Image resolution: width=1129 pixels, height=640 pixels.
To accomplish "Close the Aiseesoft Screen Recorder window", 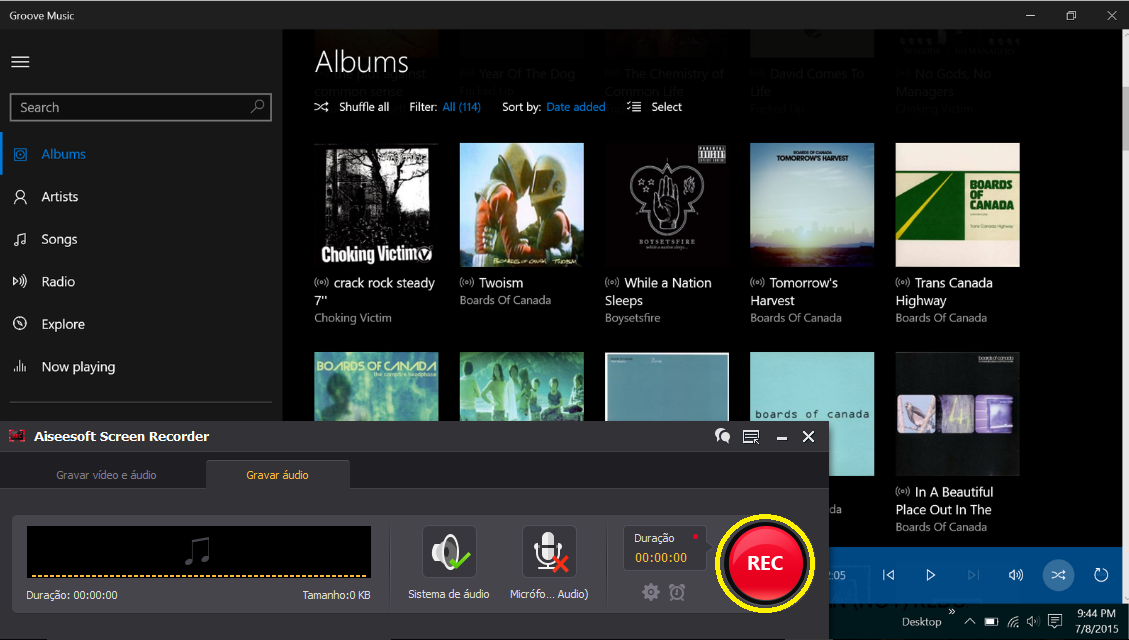I will (x=809, y=436).
